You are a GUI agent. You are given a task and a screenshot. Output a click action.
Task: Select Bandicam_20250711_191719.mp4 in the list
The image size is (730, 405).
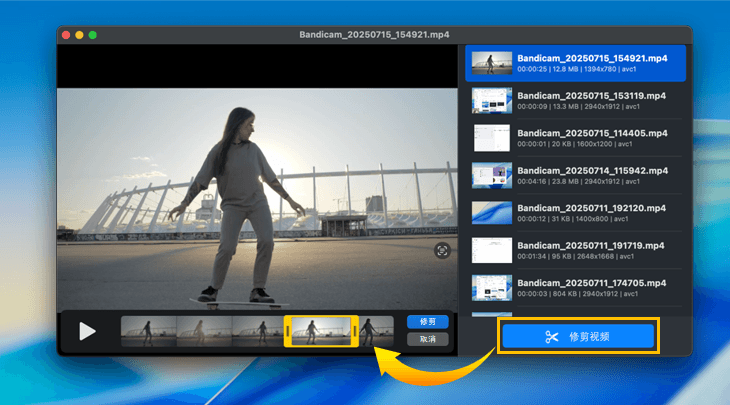575,250
